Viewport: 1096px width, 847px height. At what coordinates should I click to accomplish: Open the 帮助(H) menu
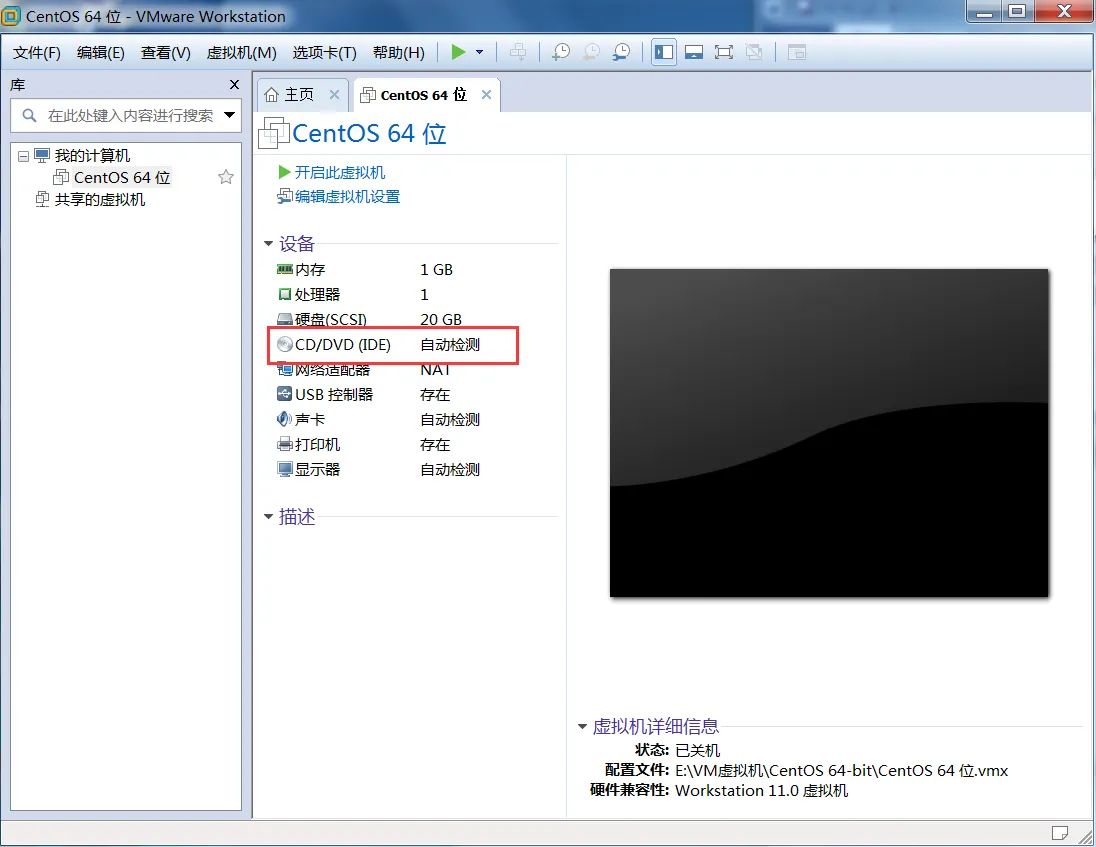pos(398,53)
